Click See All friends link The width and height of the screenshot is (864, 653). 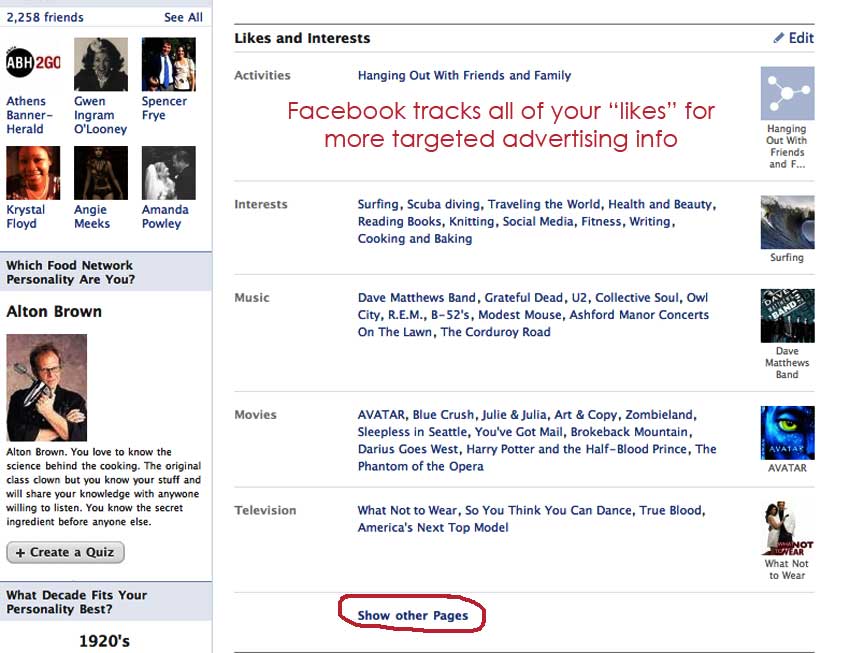click(x=183, y=17)
